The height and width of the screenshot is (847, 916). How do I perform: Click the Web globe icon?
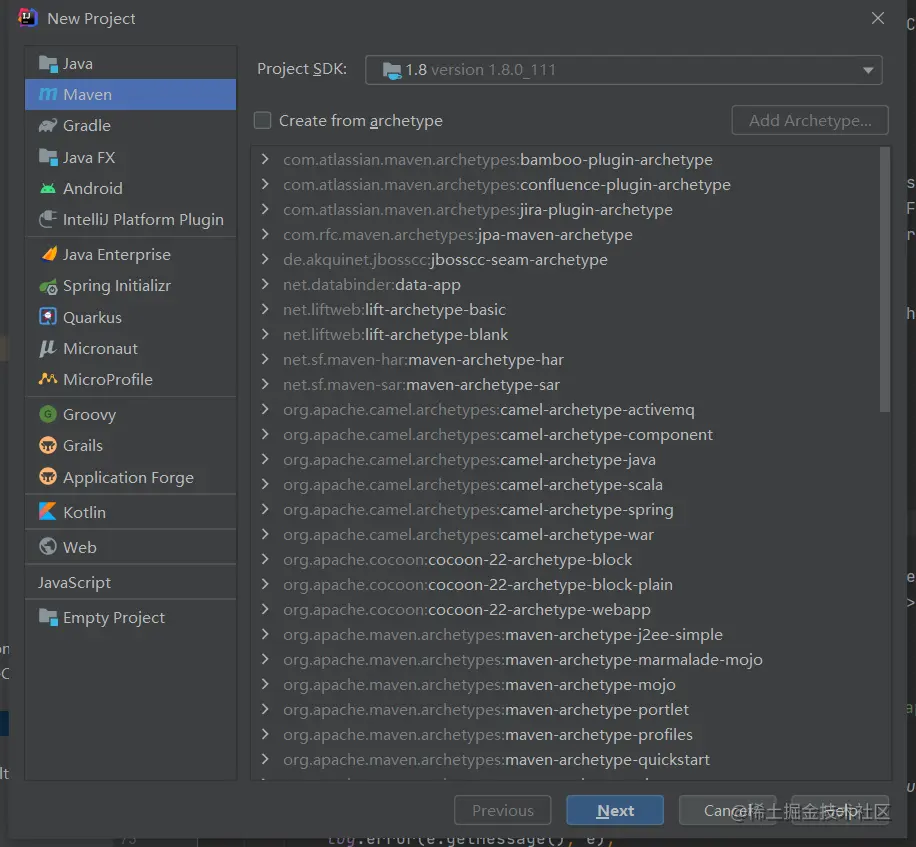click(48, 547)
